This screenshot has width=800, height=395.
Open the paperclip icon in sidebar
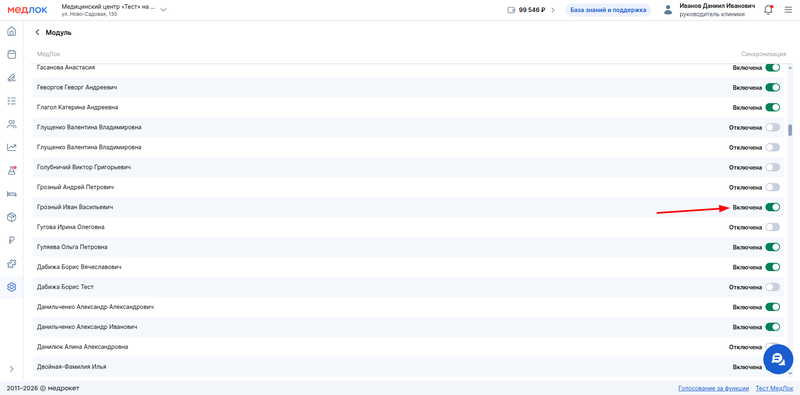pos(11,78)
